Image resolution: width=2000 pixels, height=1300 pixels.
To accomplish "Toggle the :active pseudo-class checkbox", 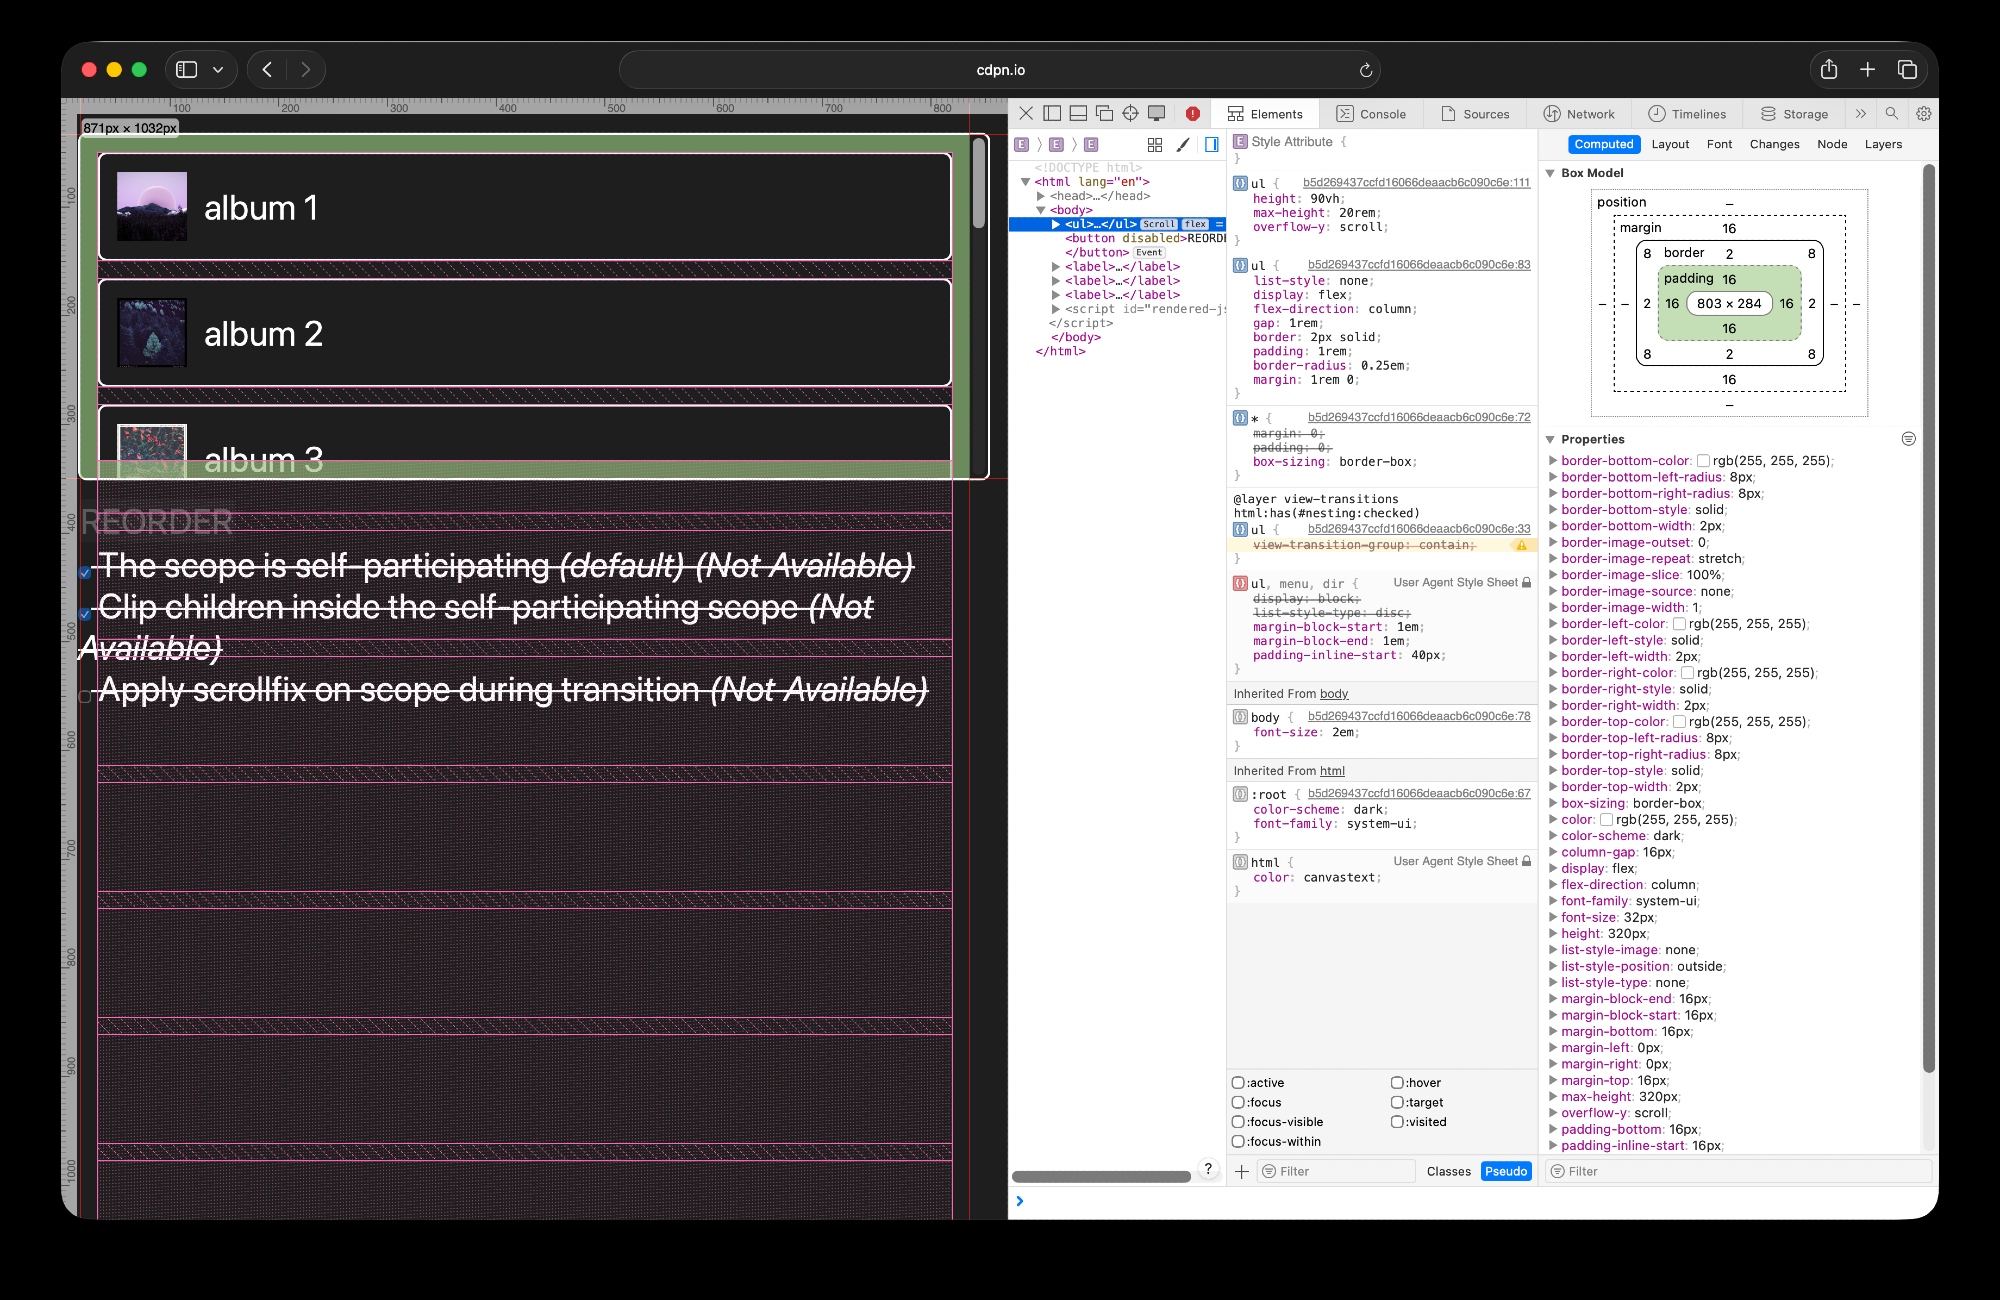I will pos(1238,1083).
